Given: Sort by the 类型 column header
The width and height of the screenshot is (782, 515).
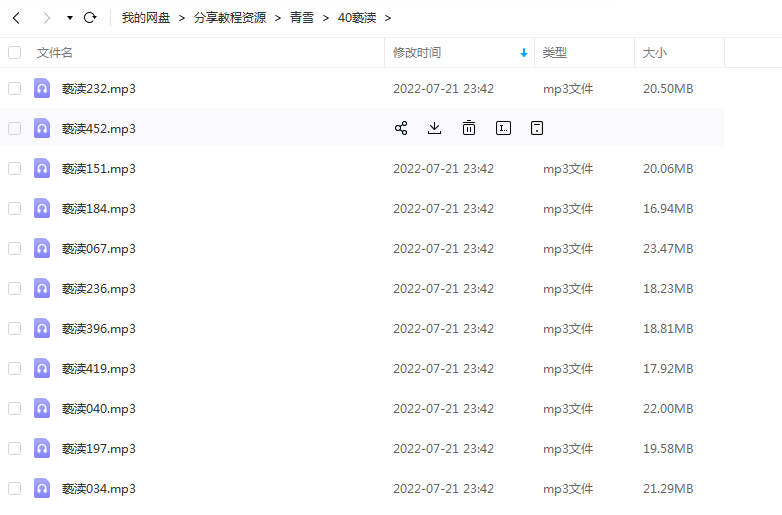Looking at the screenshot, I should [555, 52].
